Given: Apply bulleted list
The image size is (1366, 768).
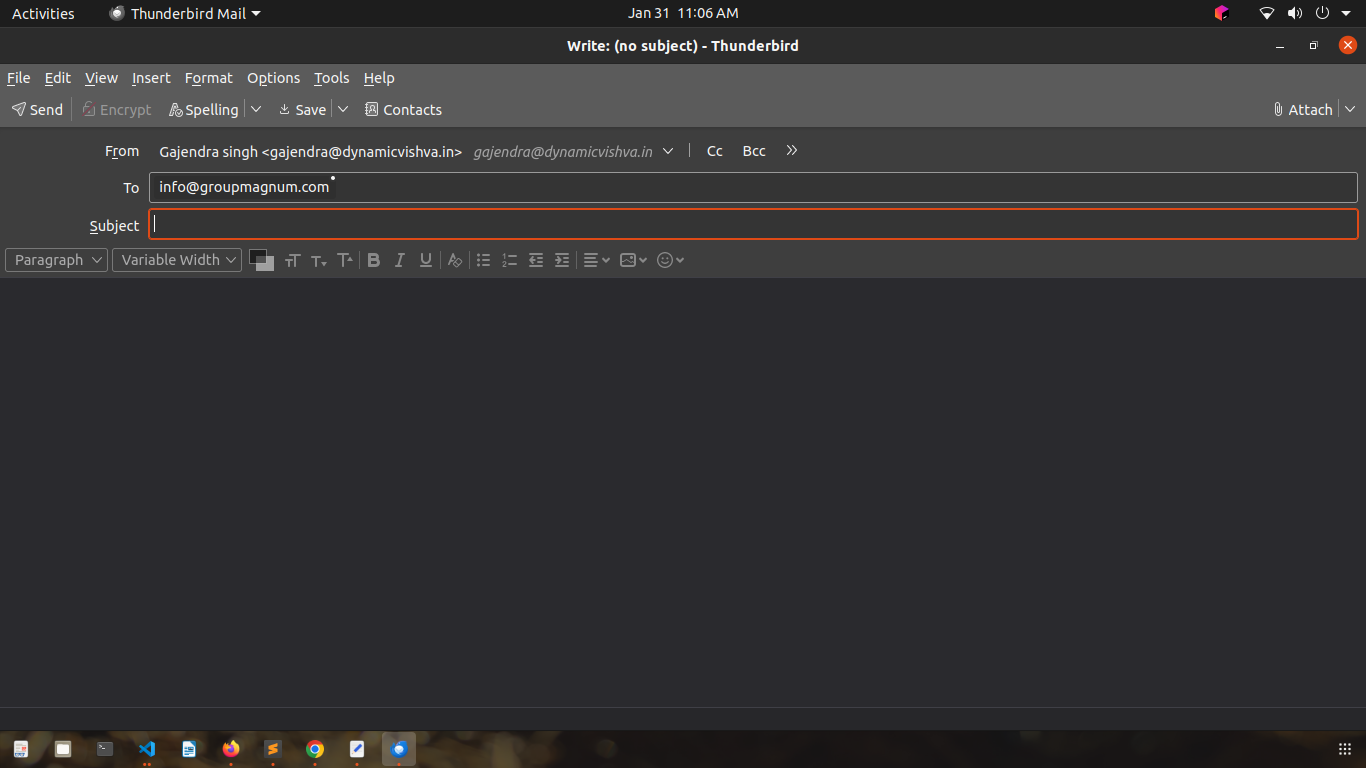Looking at the screenshot, I should coord(484,260).
